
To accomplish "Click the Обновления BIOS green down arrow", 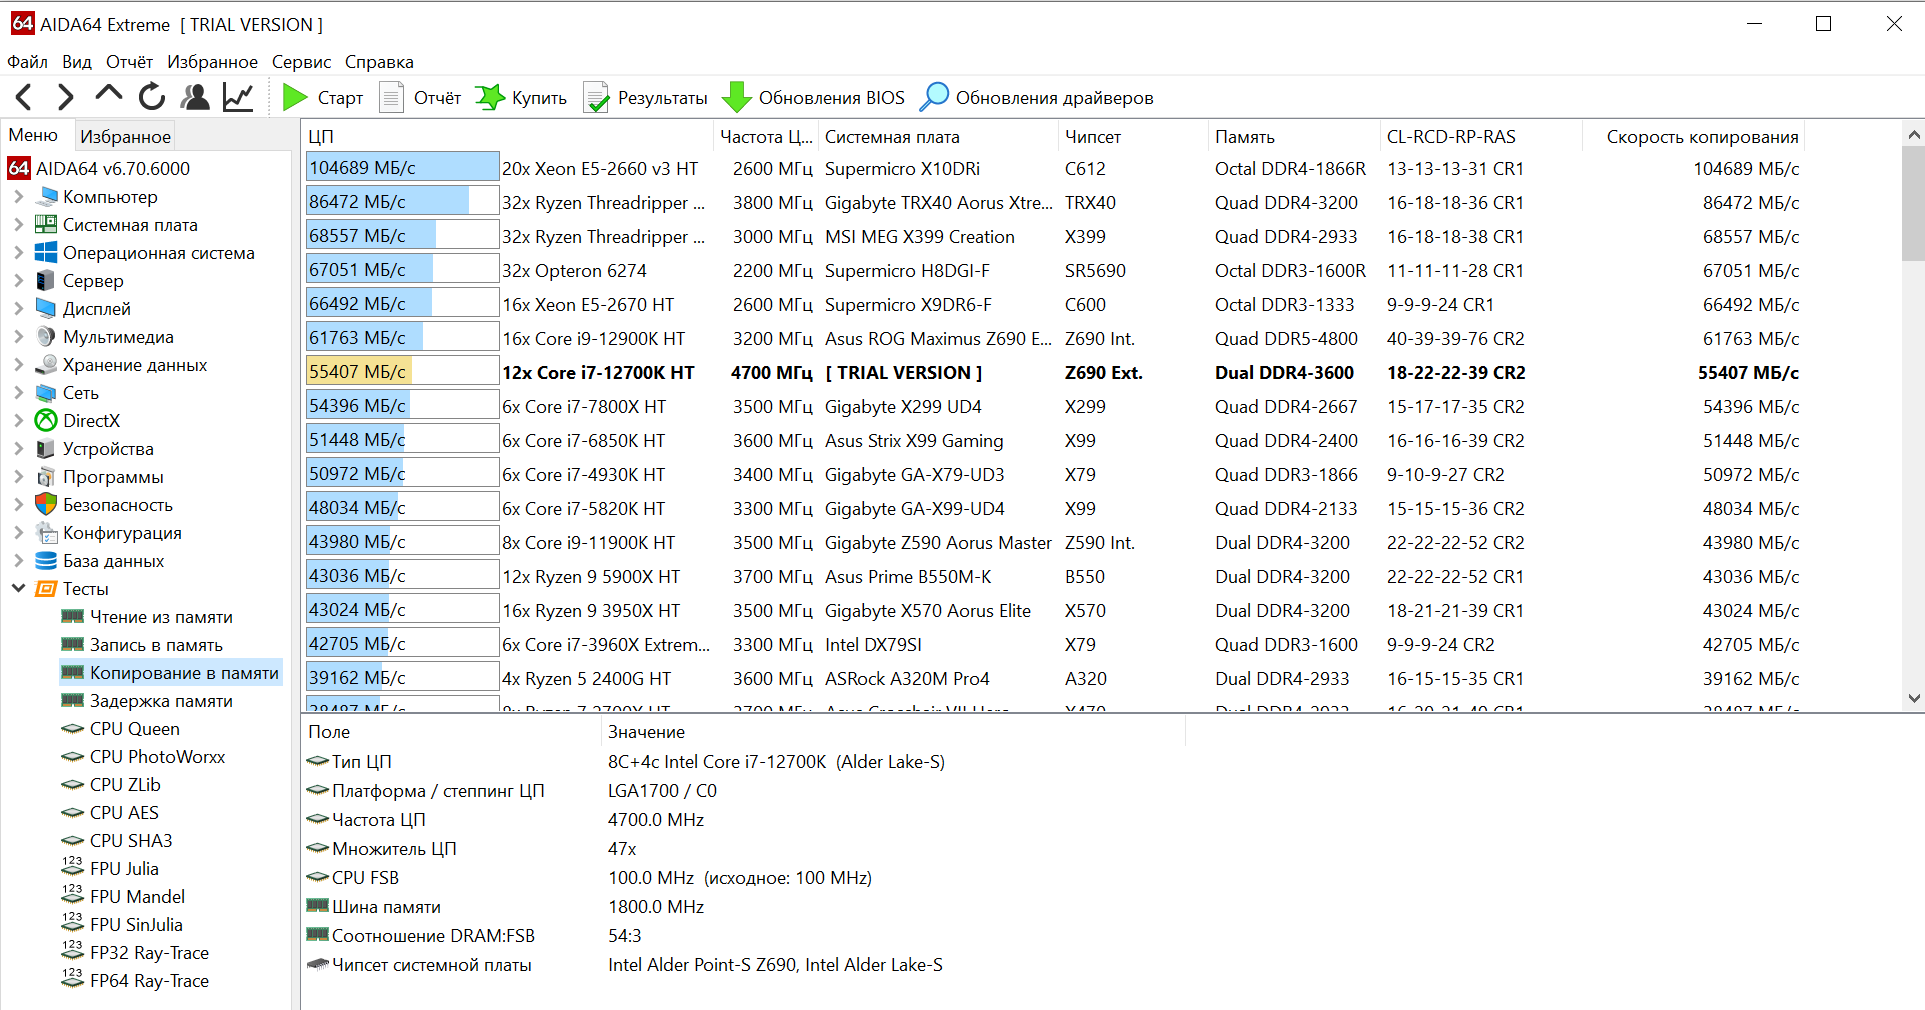I will click(x=737, y=97).
